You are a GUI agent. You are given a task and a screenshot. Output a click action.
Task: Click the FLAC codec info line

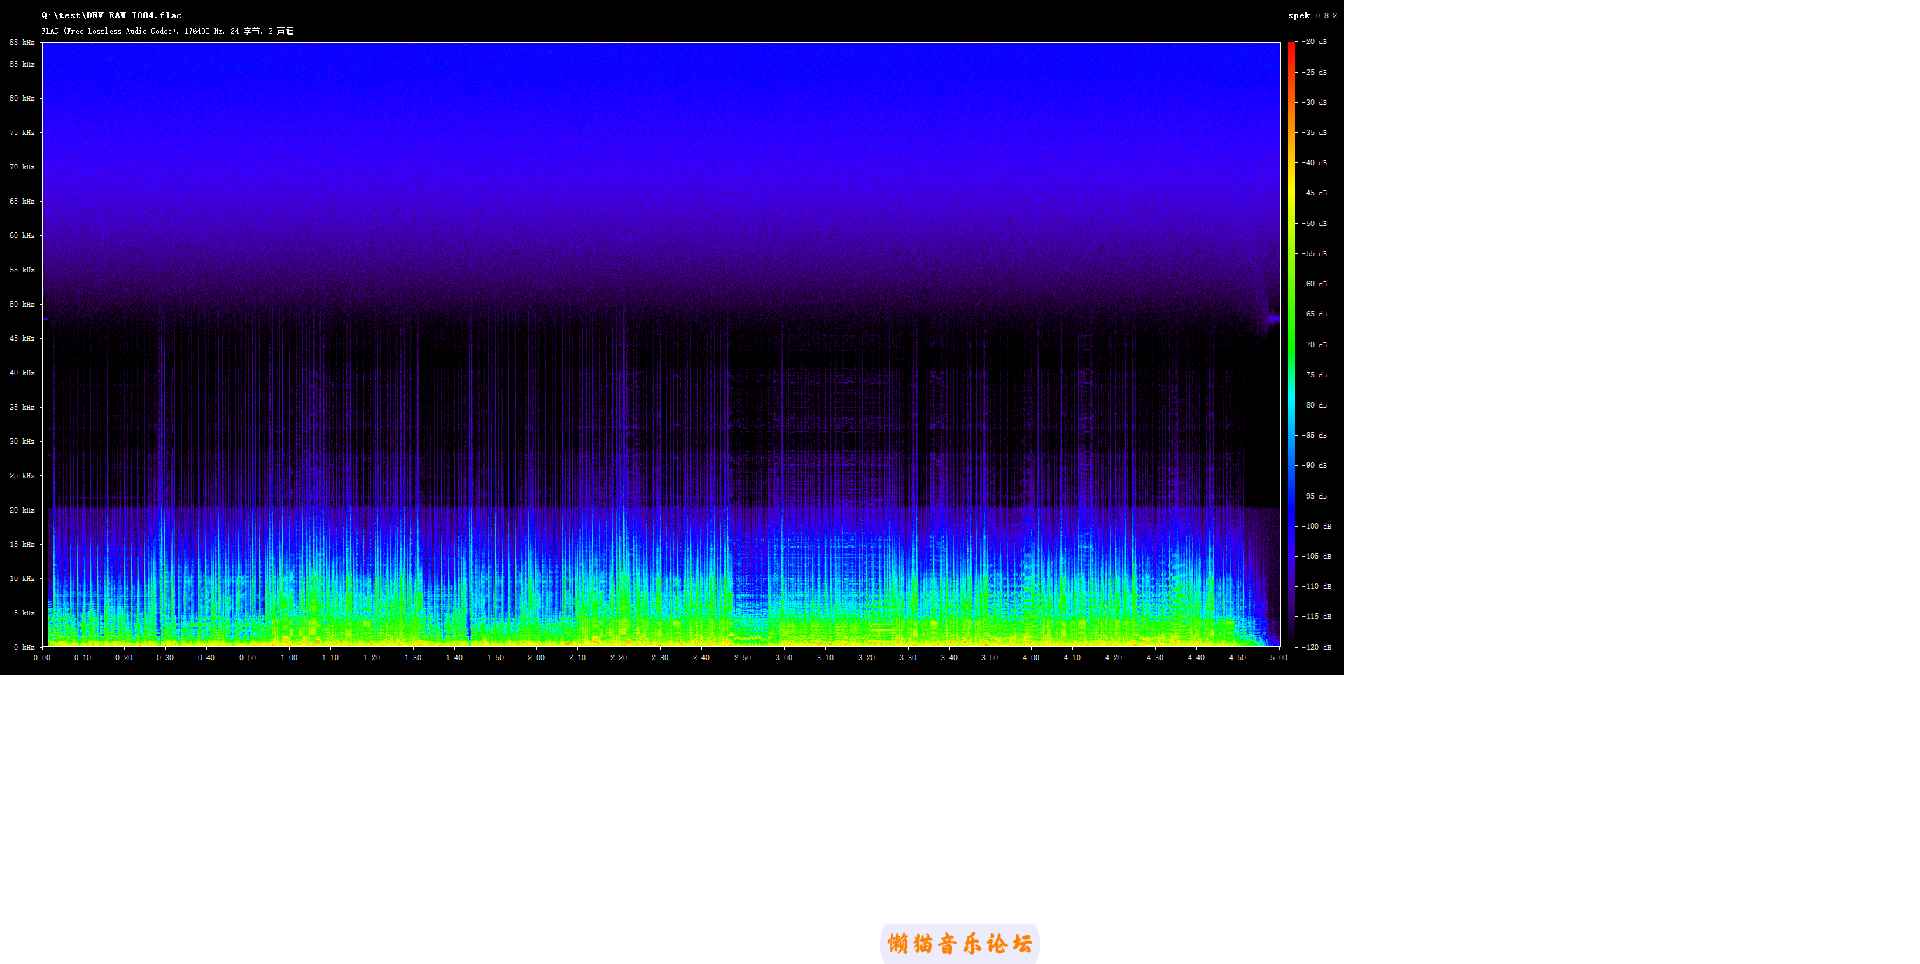(167, 31)
